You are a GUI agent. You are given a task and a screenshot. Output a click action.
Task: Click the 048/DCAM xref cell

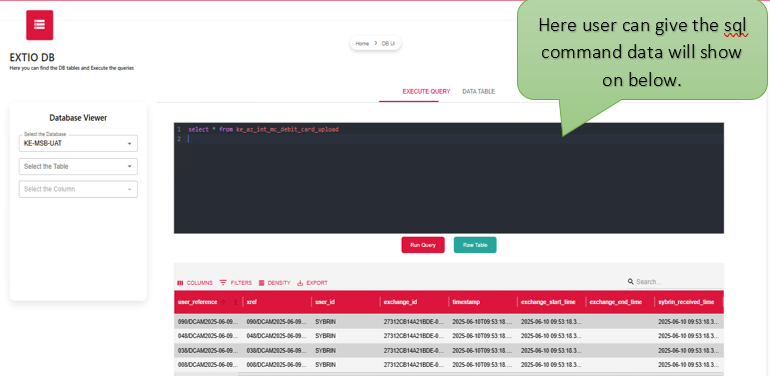[277, 336]
